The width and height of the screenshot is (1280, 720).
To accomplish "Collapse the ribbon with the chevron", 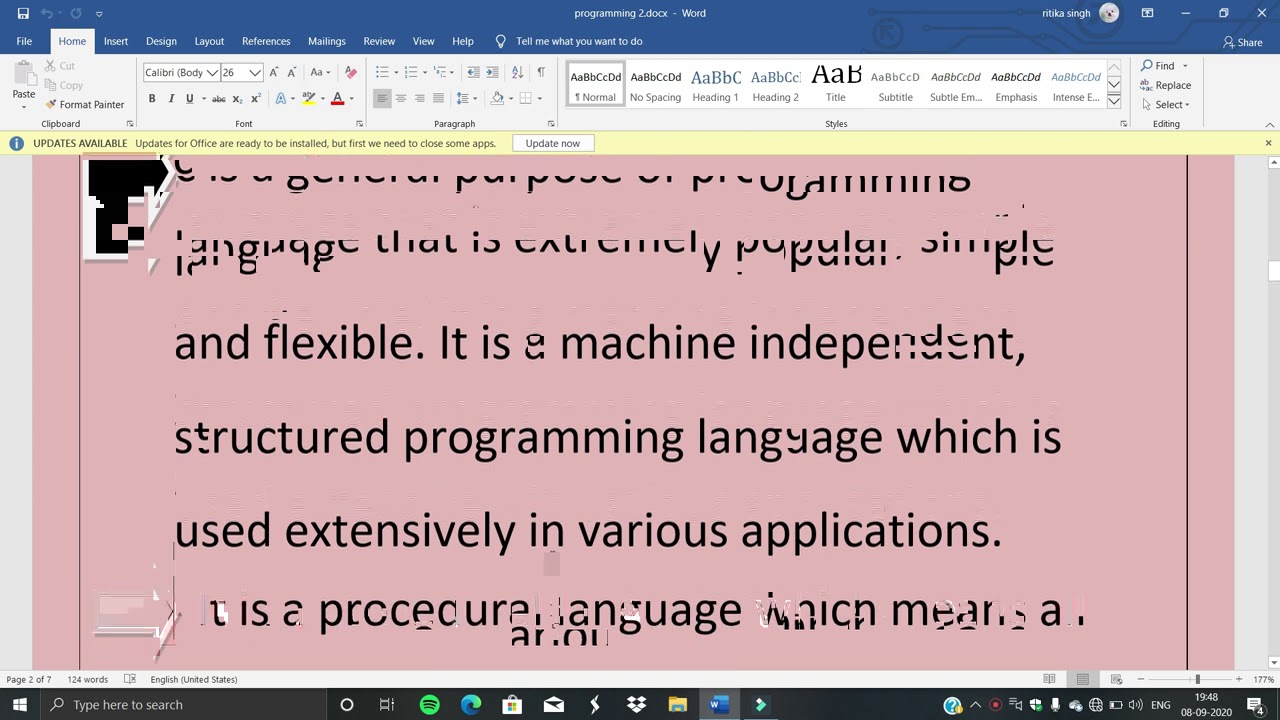I will (1269, 124).
